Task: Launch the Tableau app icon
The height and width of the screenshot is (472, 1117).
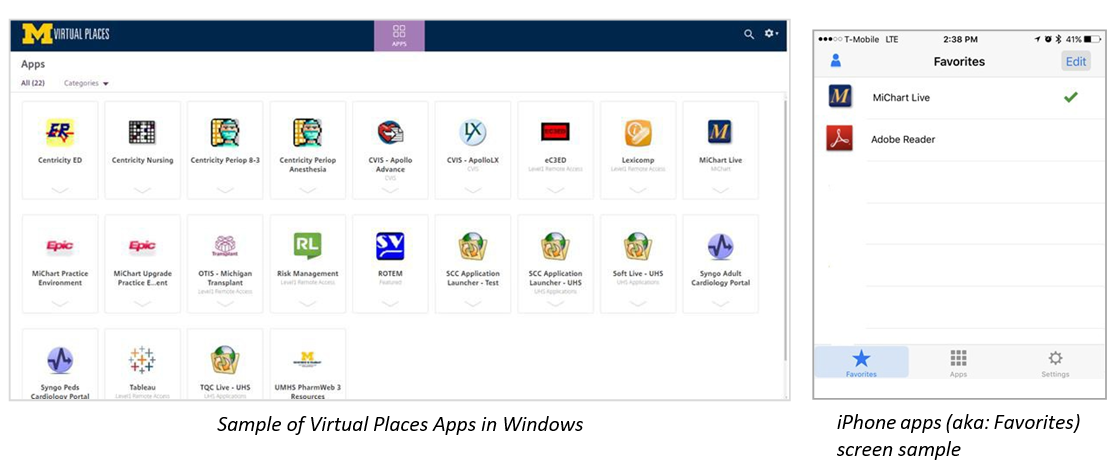Action: [142, 360]
